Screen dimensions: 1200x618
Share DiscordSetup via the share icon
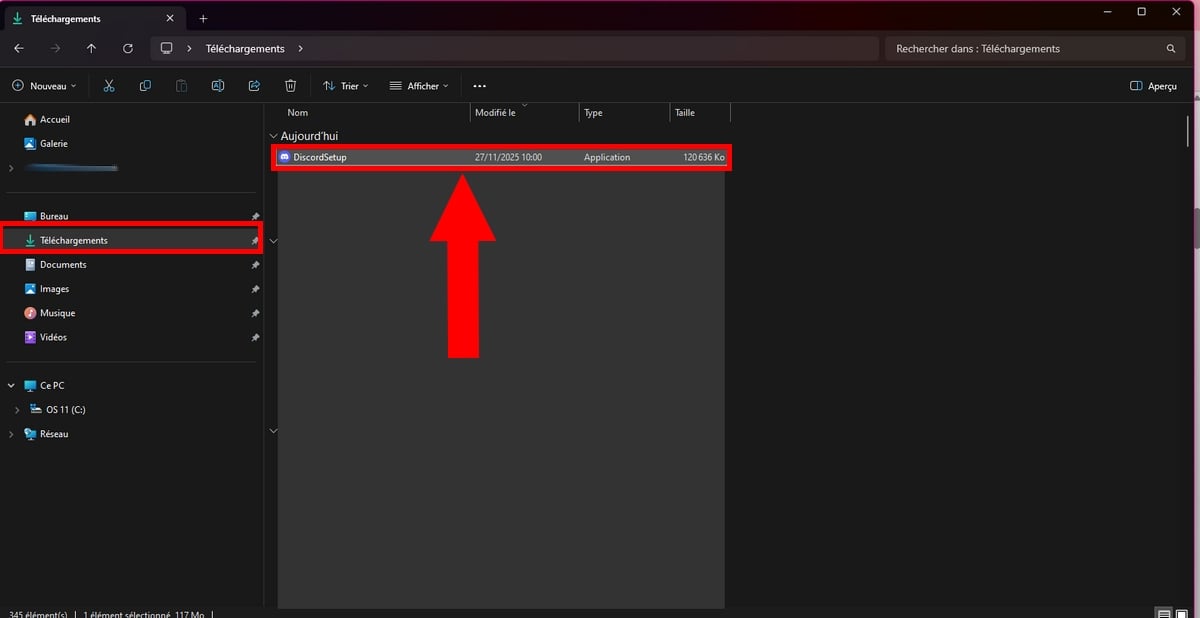[254, 86]
